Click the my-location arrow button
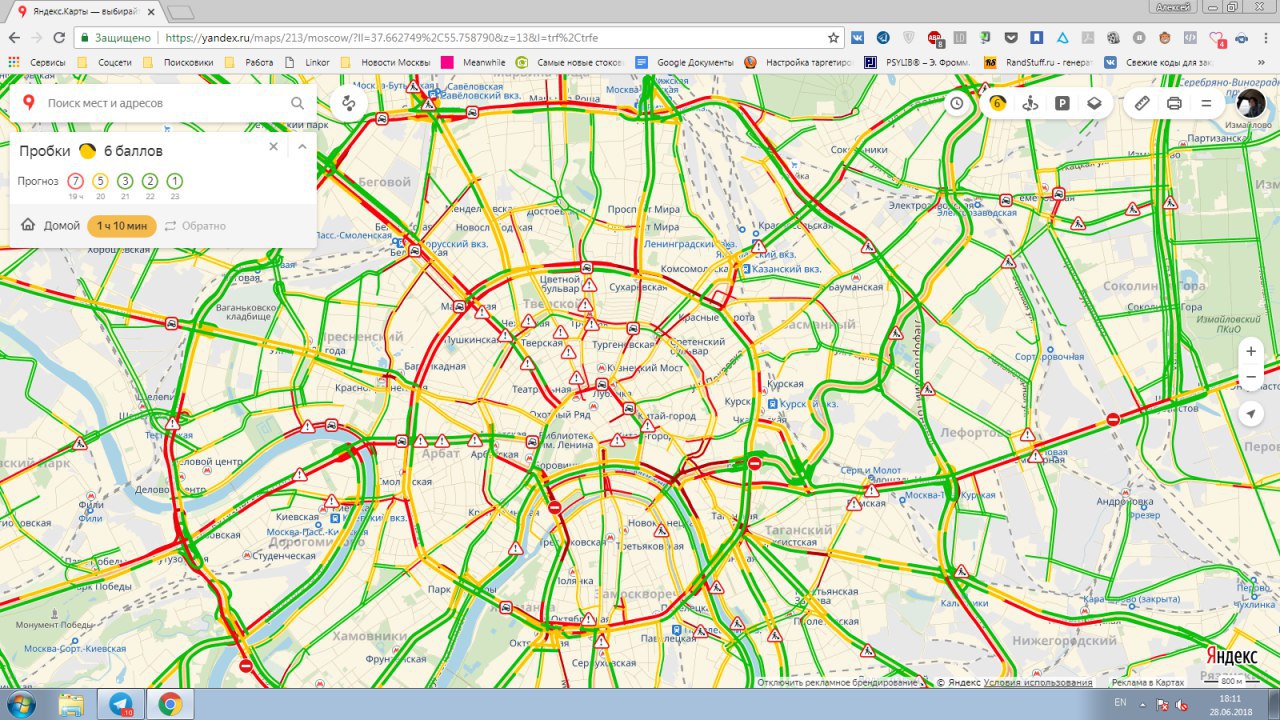This screenshot has width=1280, height=720. pyautogui.click(x=1251, y=414)
